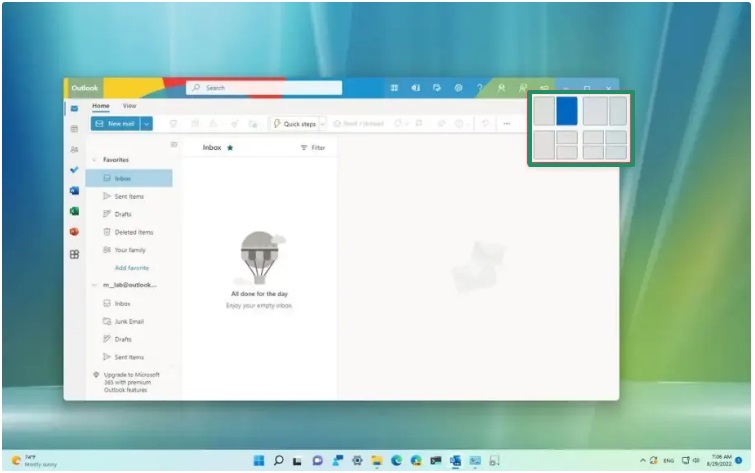Open the three-dot More options in the ribbon
This screenshot has width=755, height=473.
[x=507, y=124]
